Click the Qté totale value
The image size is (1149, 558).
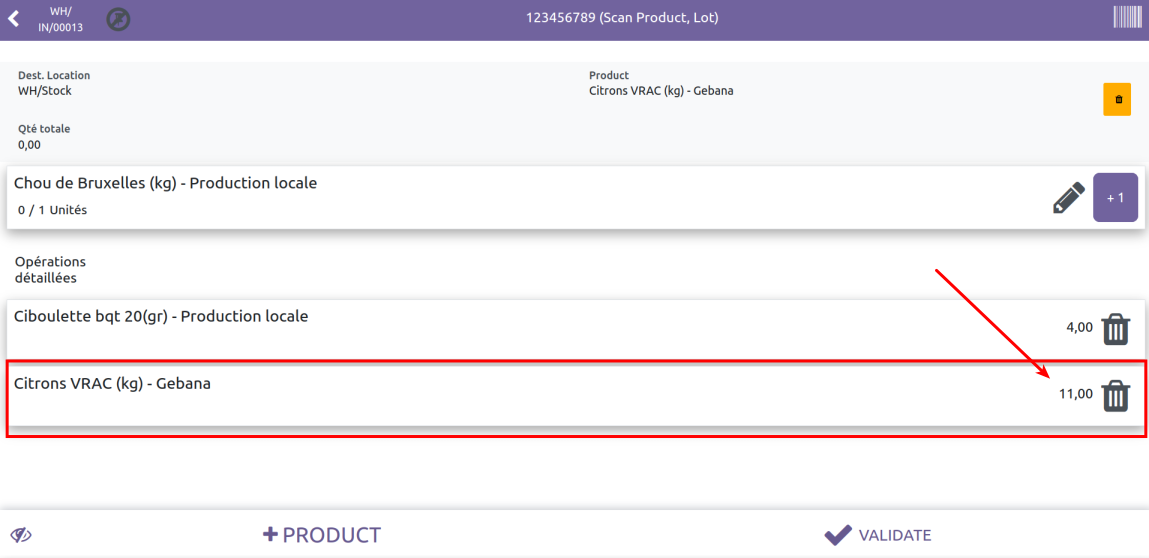(x=30, y=145)
